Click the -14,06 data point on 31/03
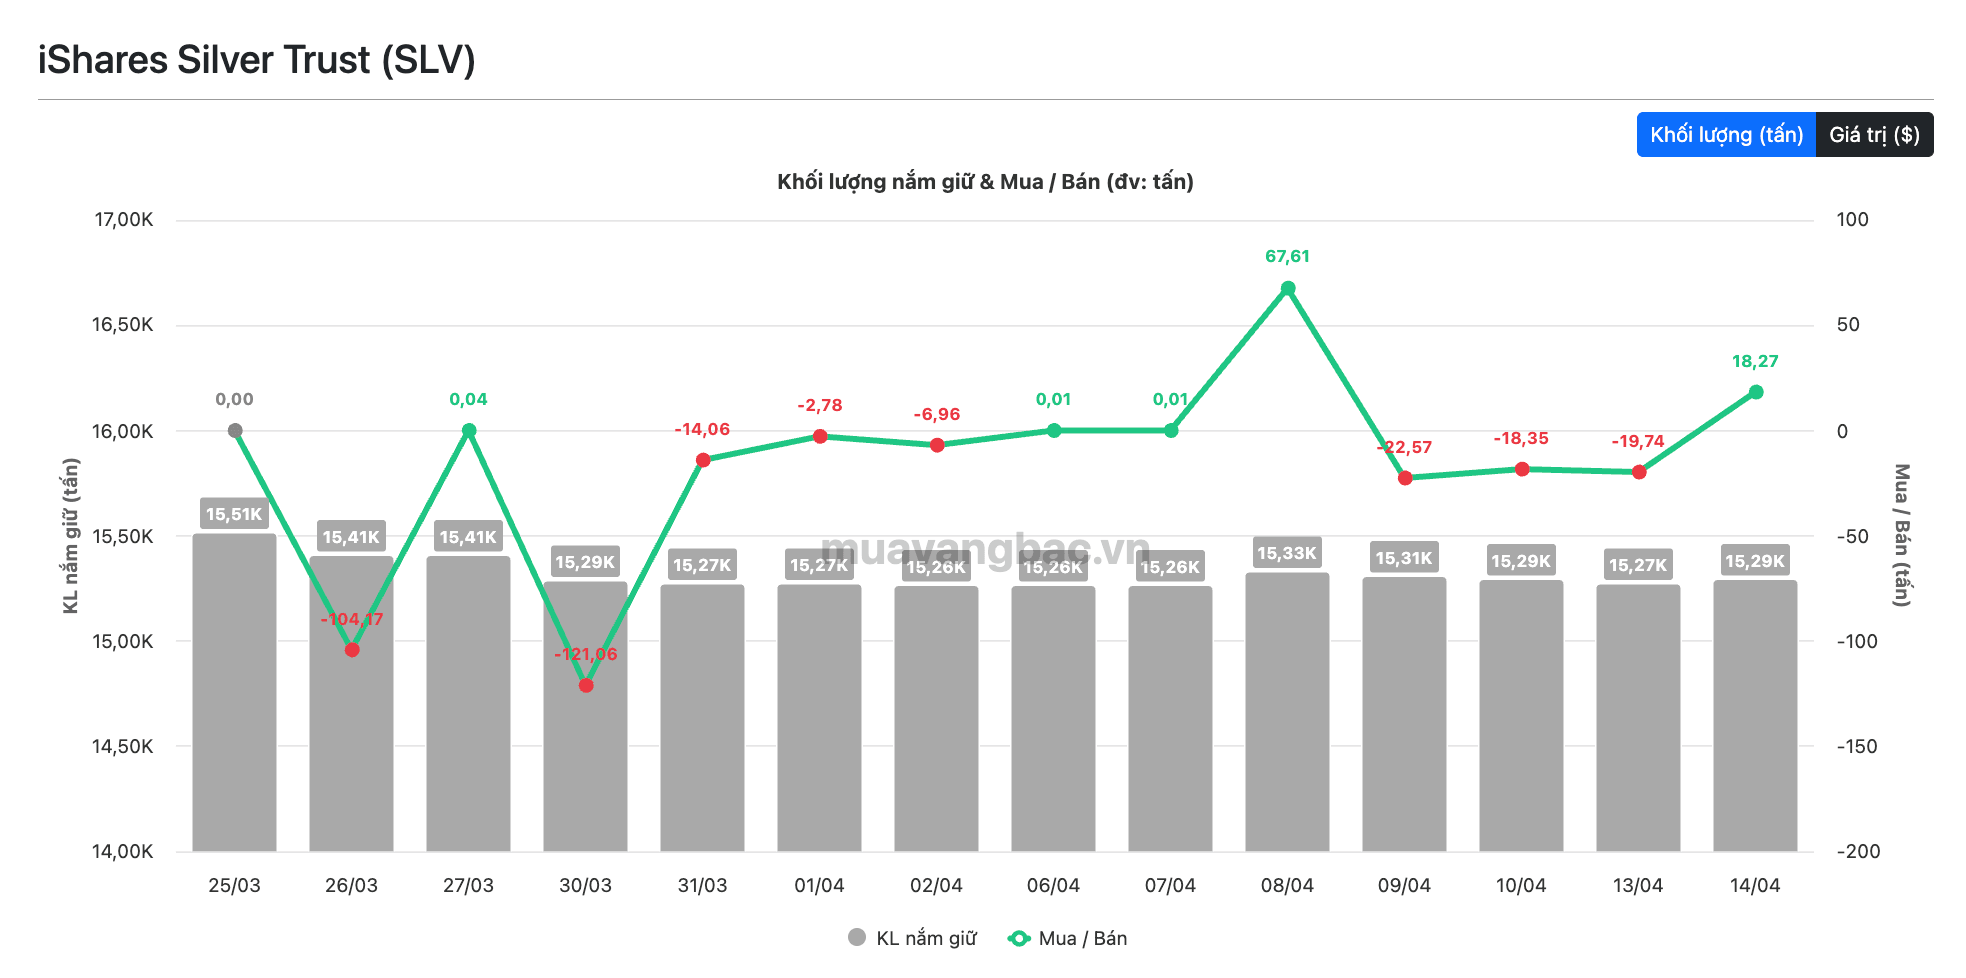This screenshot has height=978, width=1966. coord(703,460)
